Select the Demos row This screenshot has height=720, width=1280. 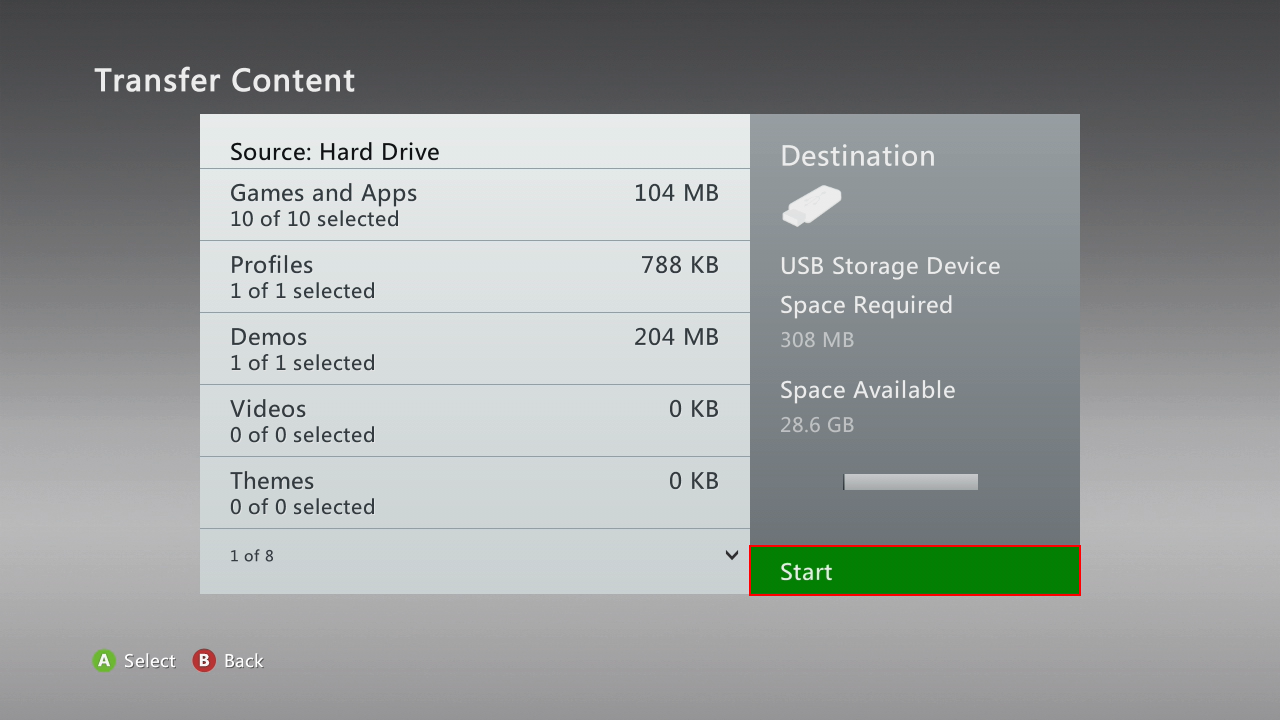[475, 349]
